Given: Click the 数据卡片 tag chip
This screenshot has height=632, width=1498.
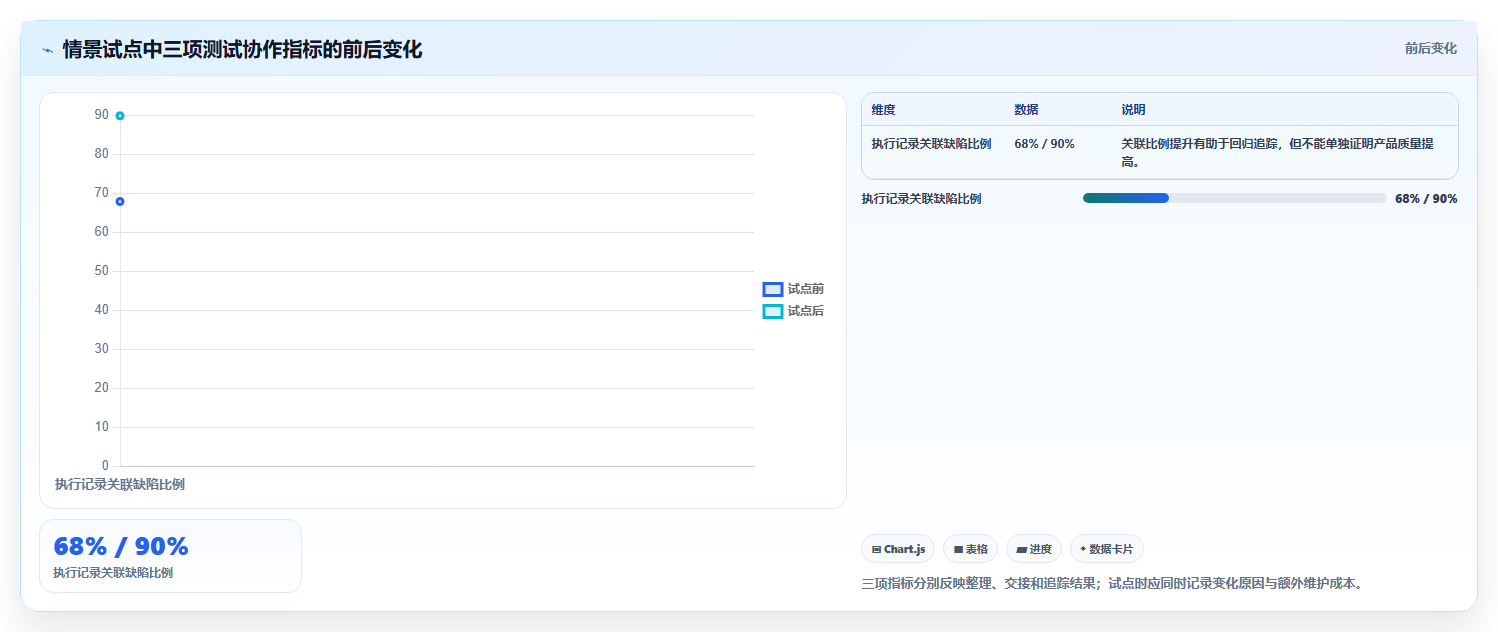Looking at the screenshot, I should point(1106,549).
